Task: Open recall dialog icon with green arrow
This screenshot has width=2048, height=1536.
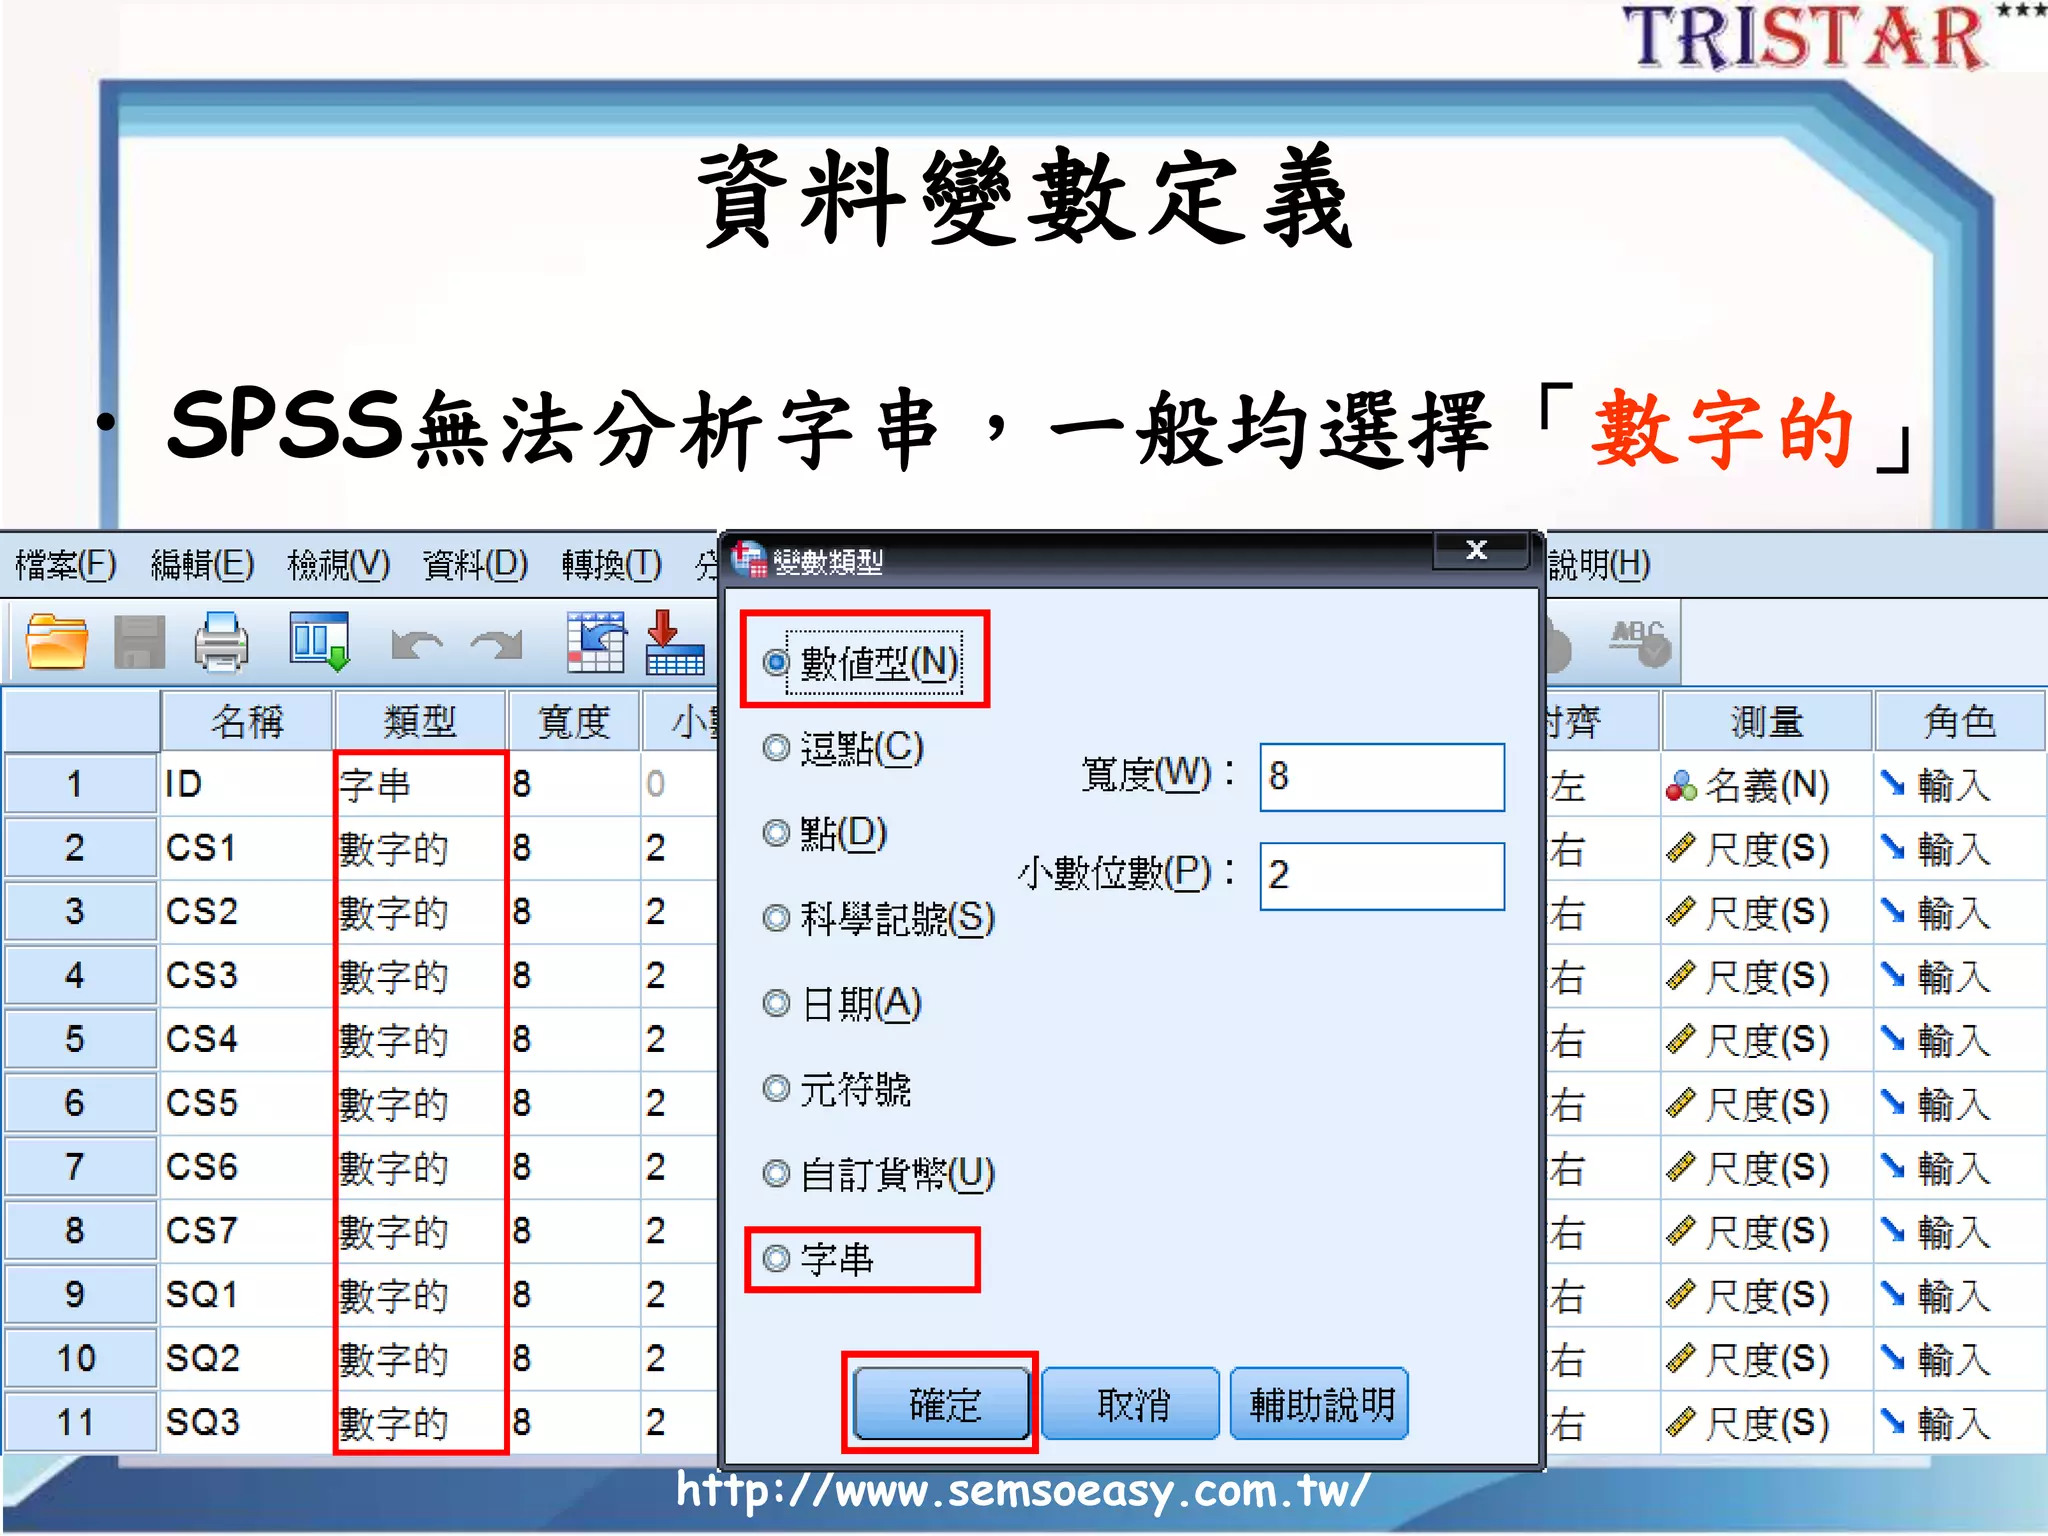Action: [318, 641]
